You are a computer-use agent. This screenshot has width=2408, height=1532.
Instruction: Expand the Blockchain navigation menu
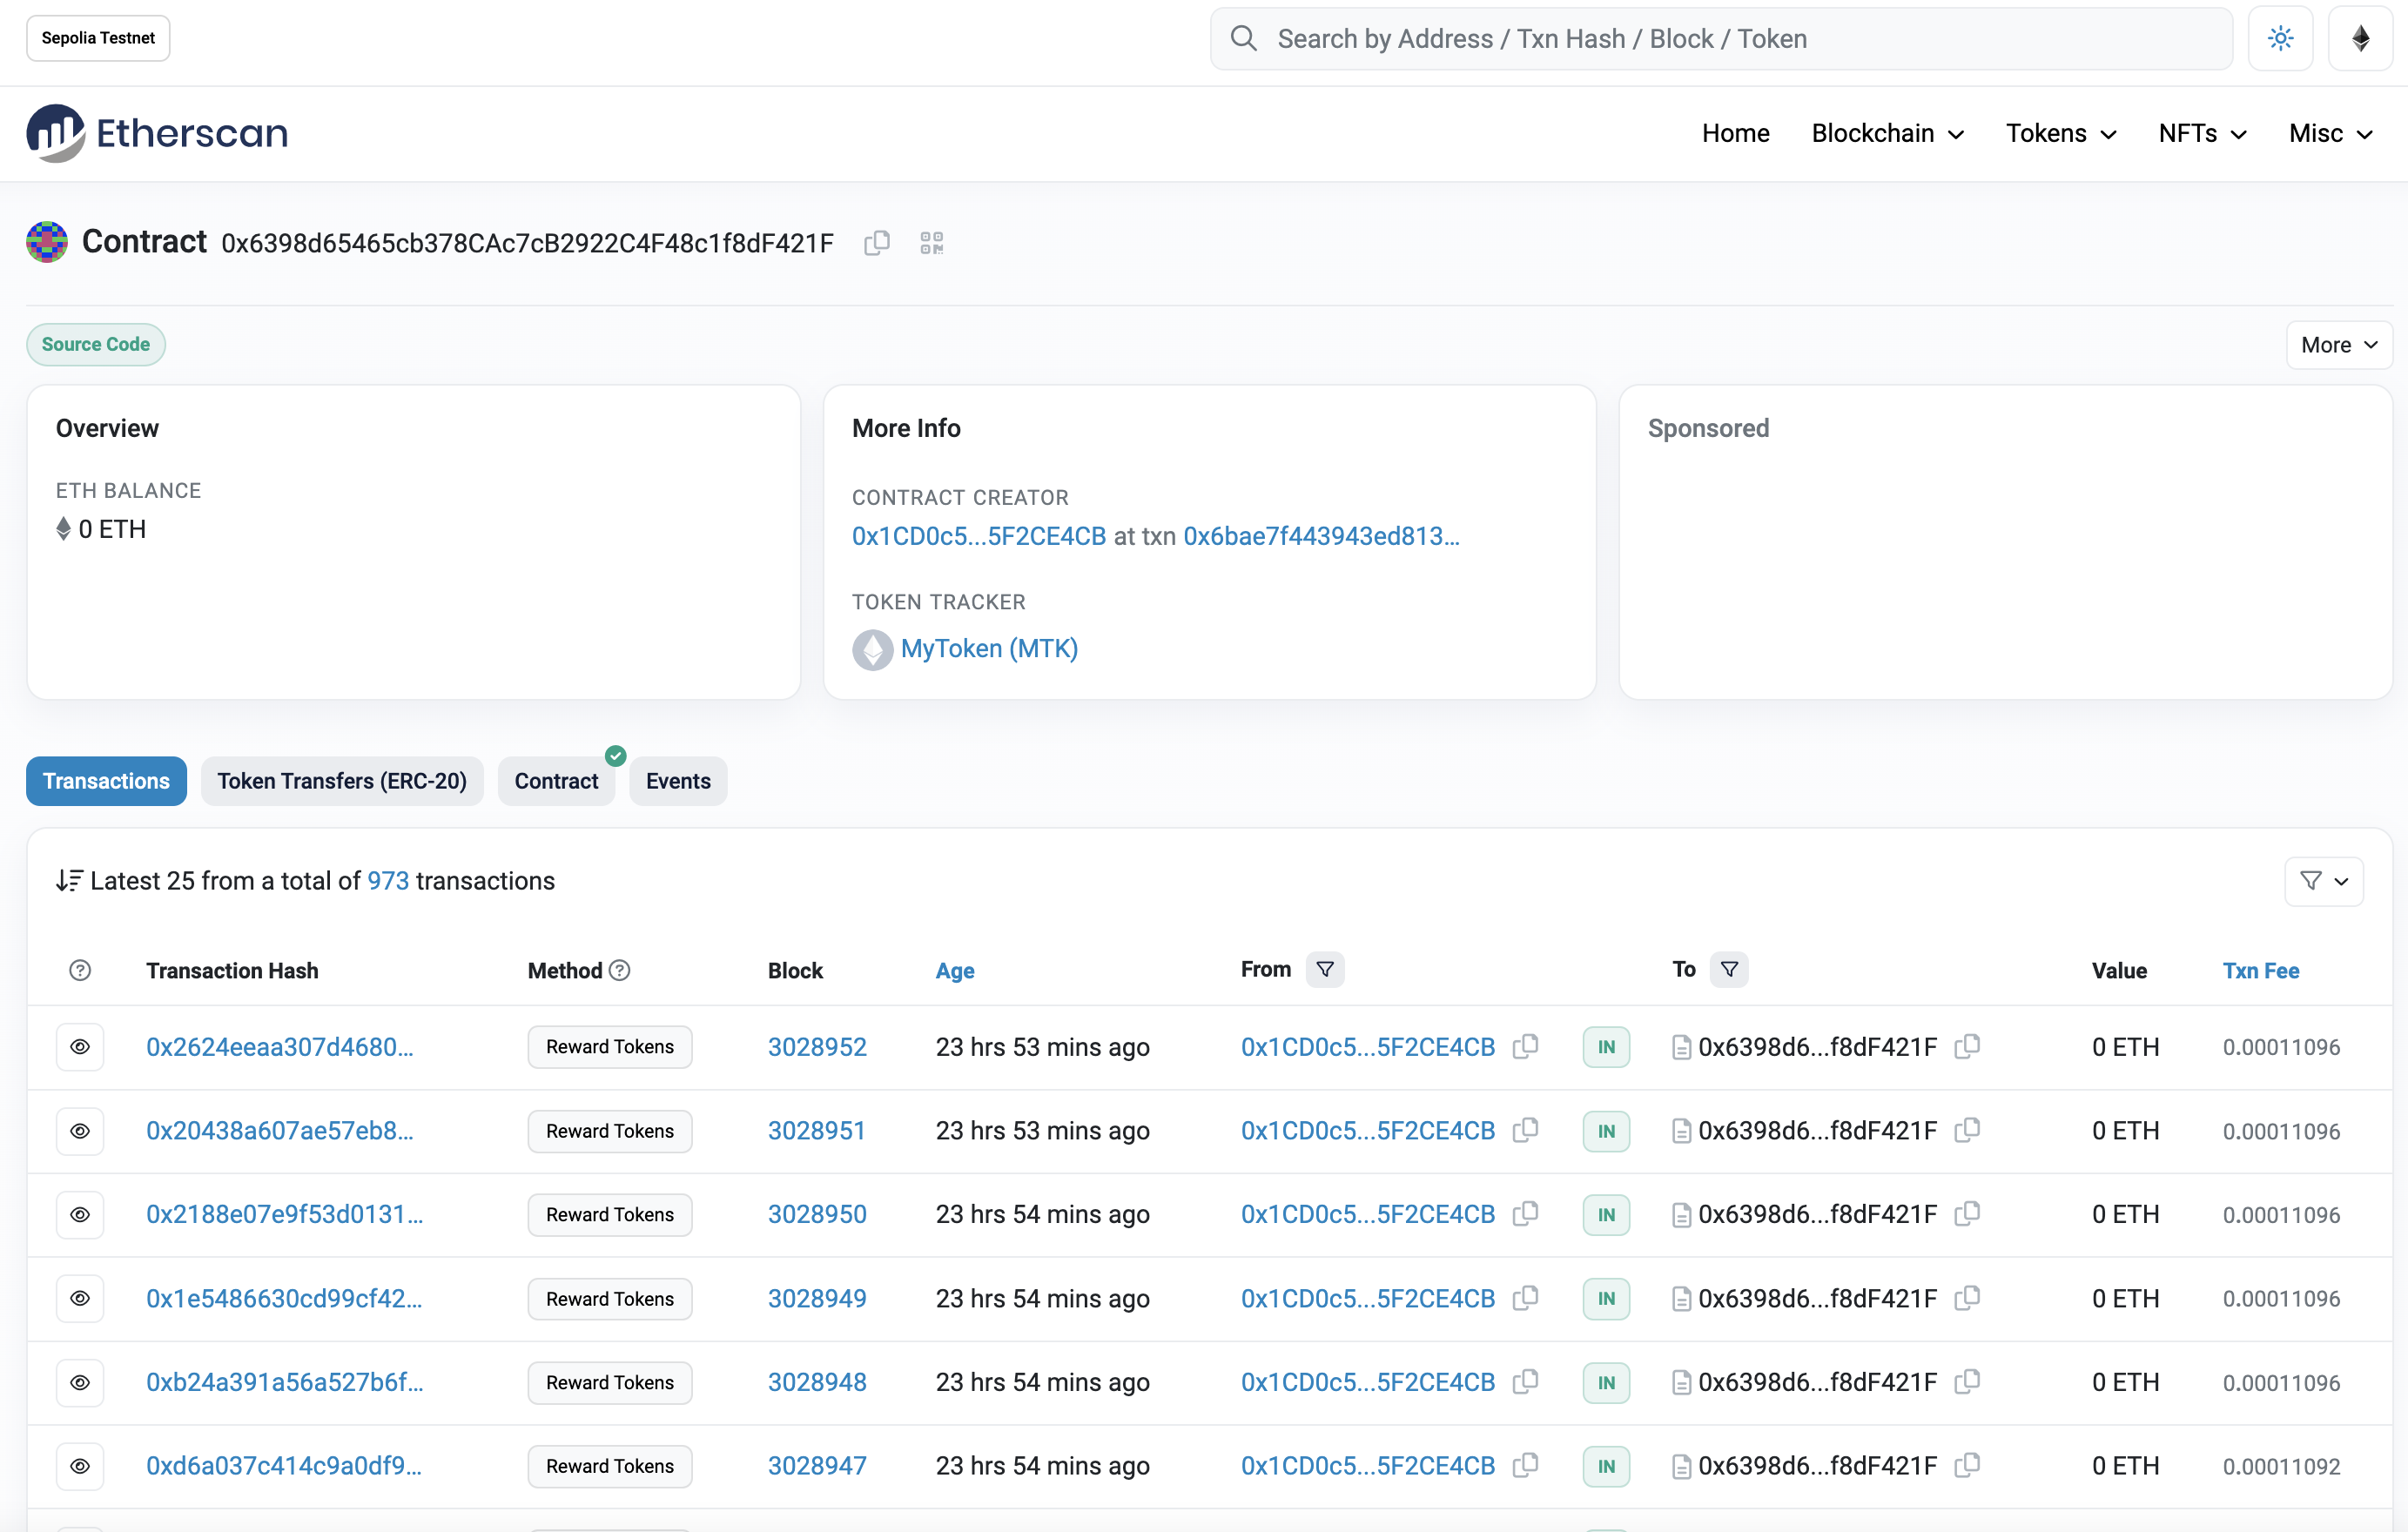(1887, 133)
